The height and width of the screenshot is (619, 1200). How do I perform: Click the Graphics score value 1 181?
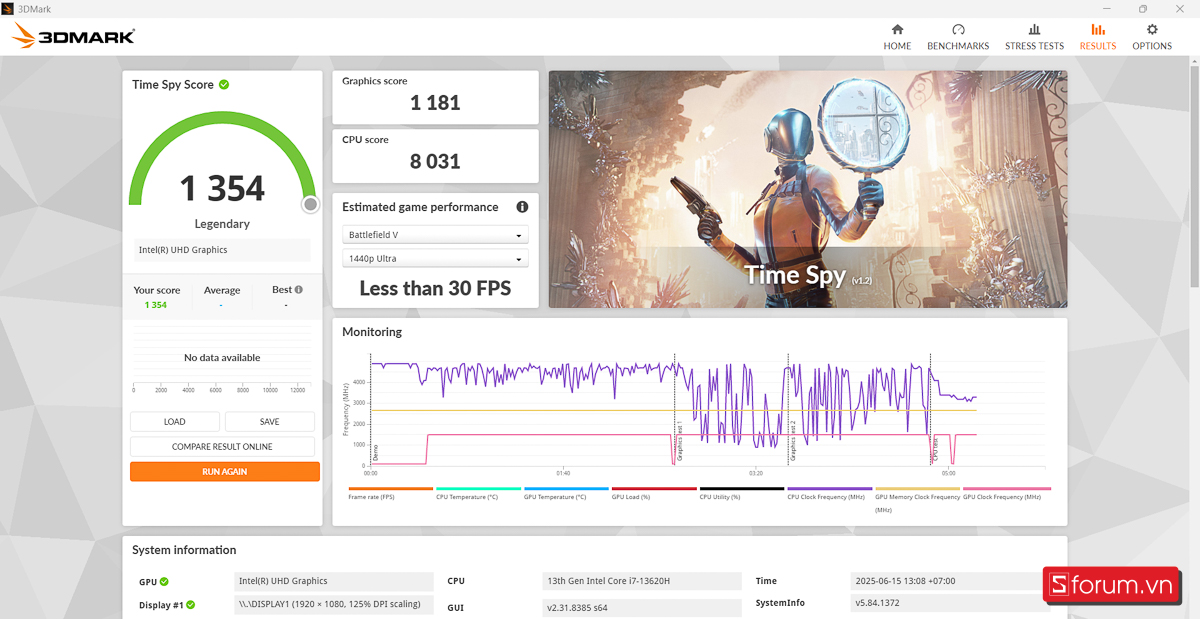(435, 102)
